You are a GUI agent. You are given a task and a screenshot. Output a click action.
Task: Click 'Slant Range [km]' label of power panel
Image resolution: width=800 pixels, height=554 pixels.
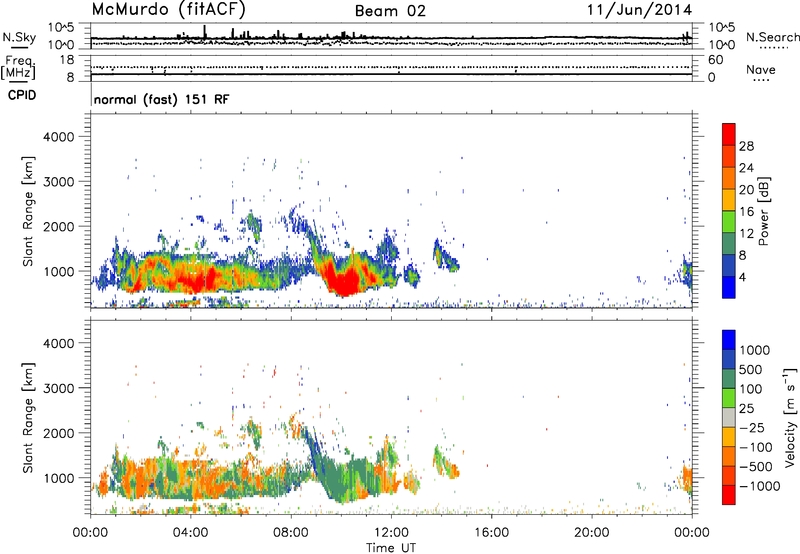tap(28, 211)
